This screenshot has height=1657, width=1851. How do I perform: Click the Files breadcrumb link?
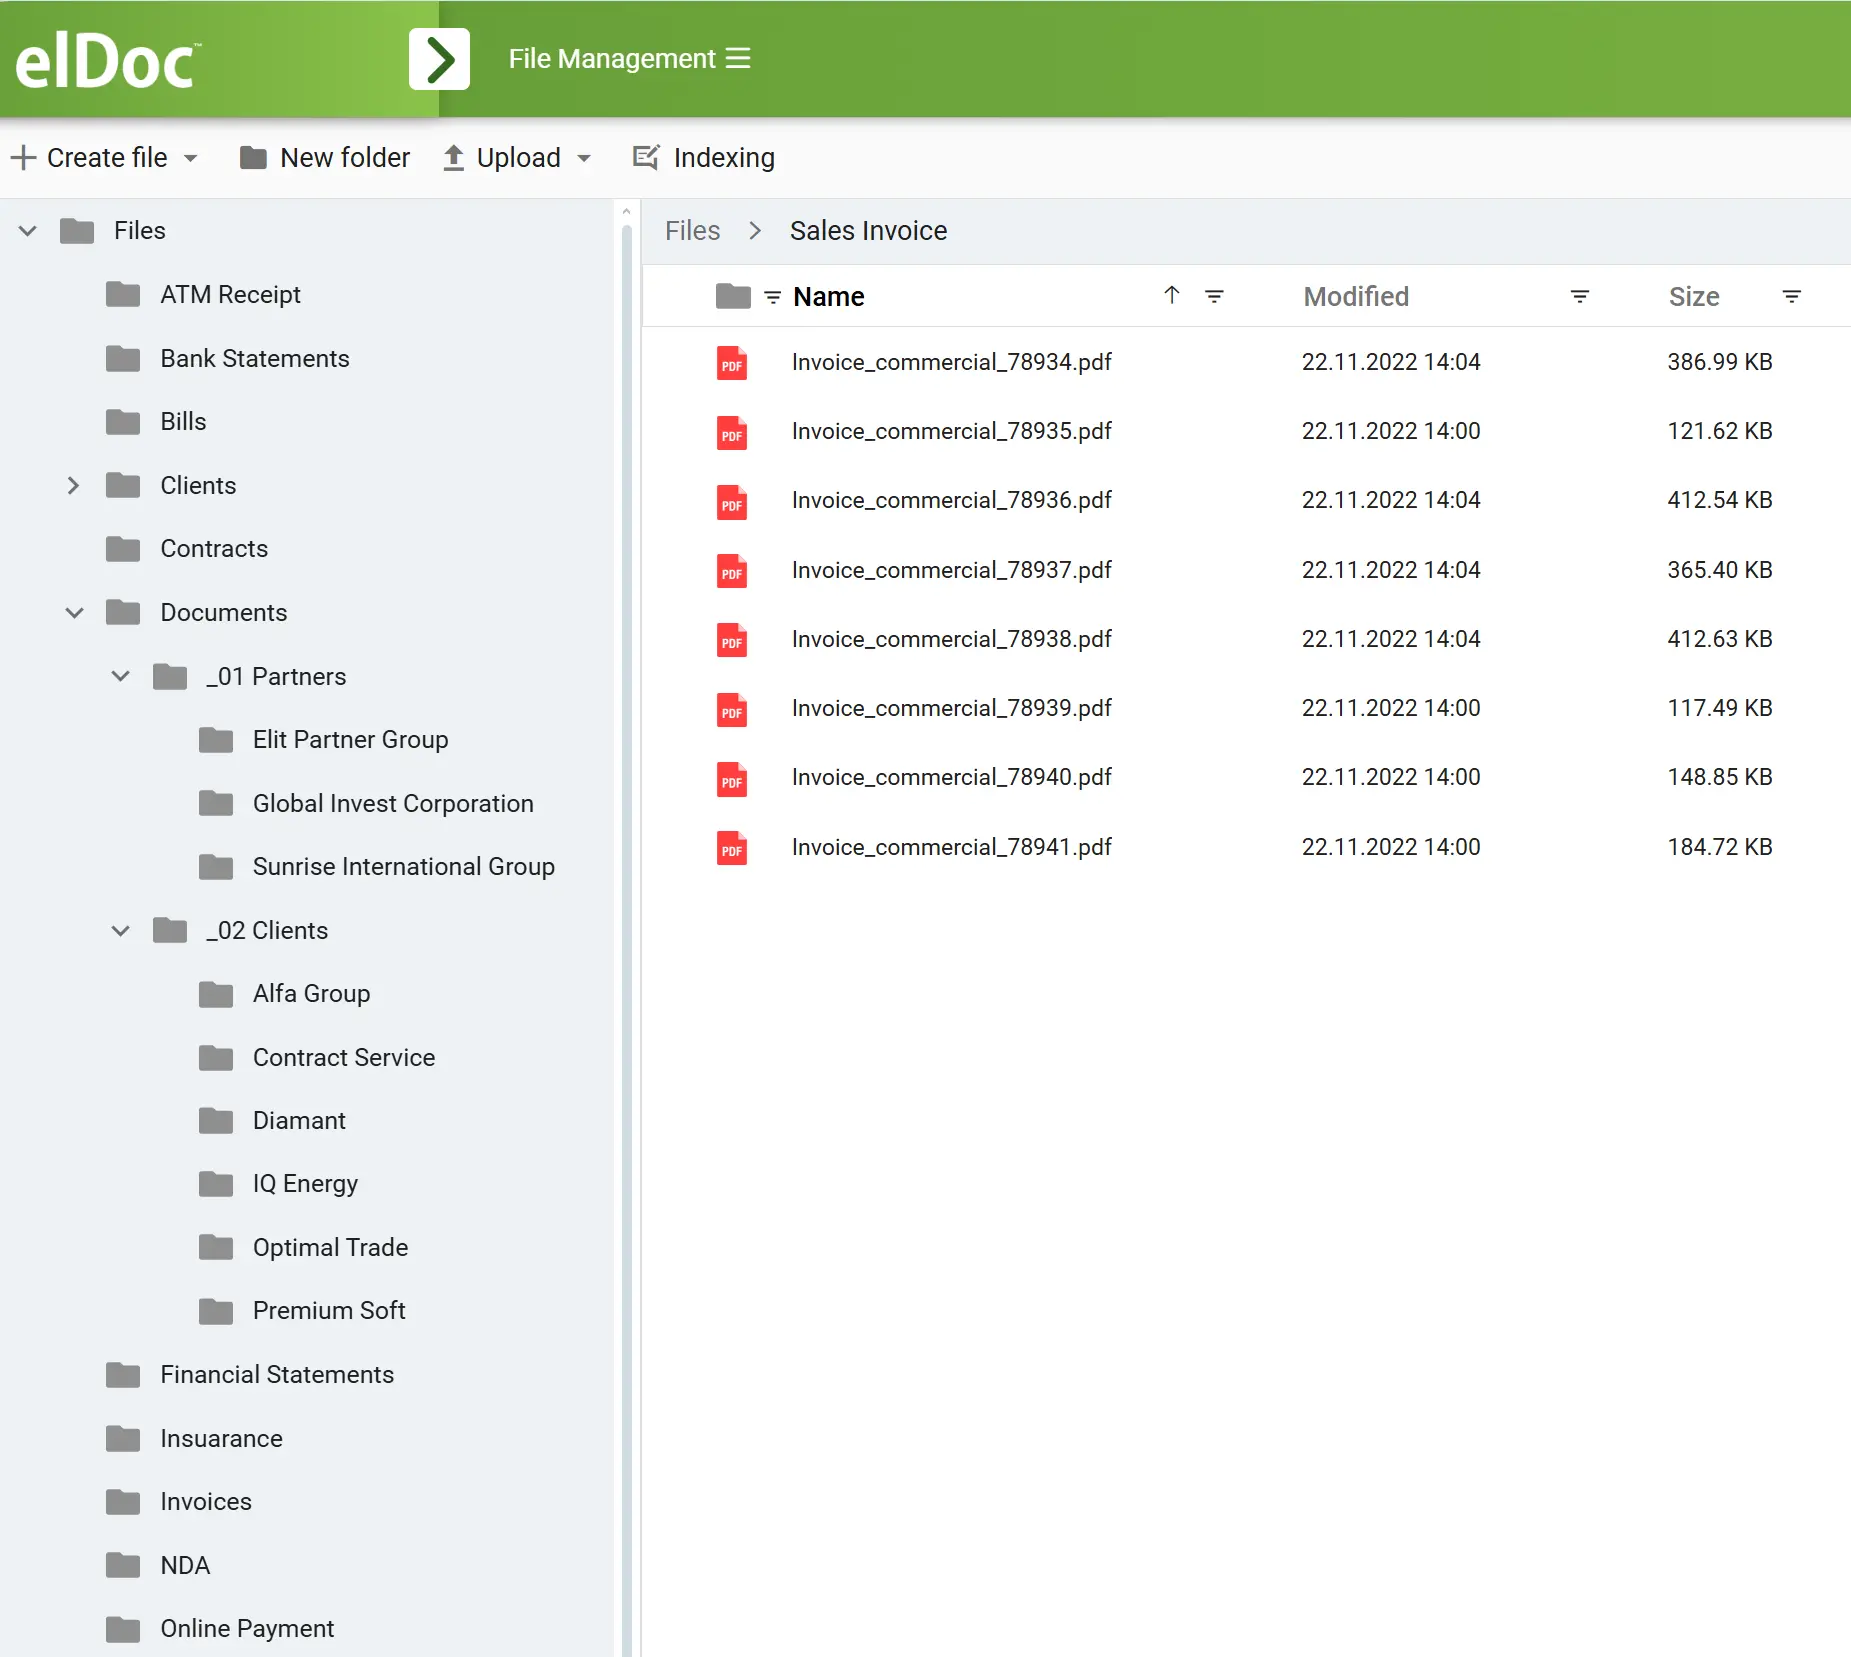692,231
